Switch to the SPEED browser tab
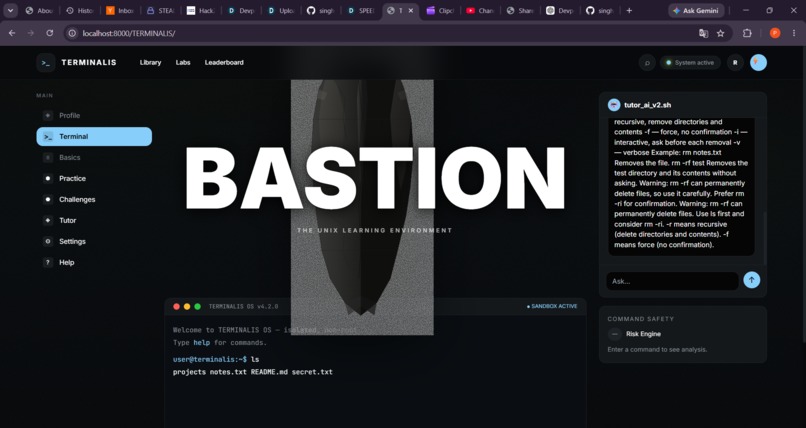 (x=361, y=10)
